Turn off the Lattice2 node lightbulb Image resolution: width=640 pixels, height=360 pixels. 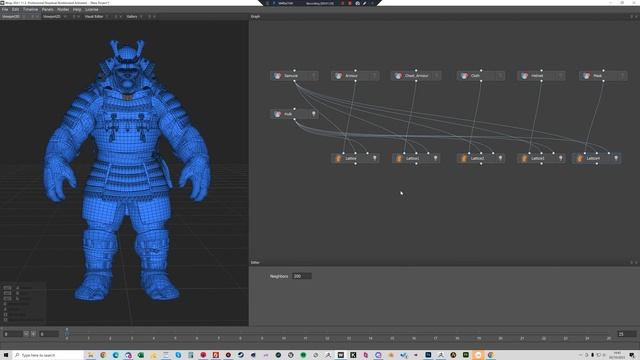pyautogui.click(x=500, y=158)
